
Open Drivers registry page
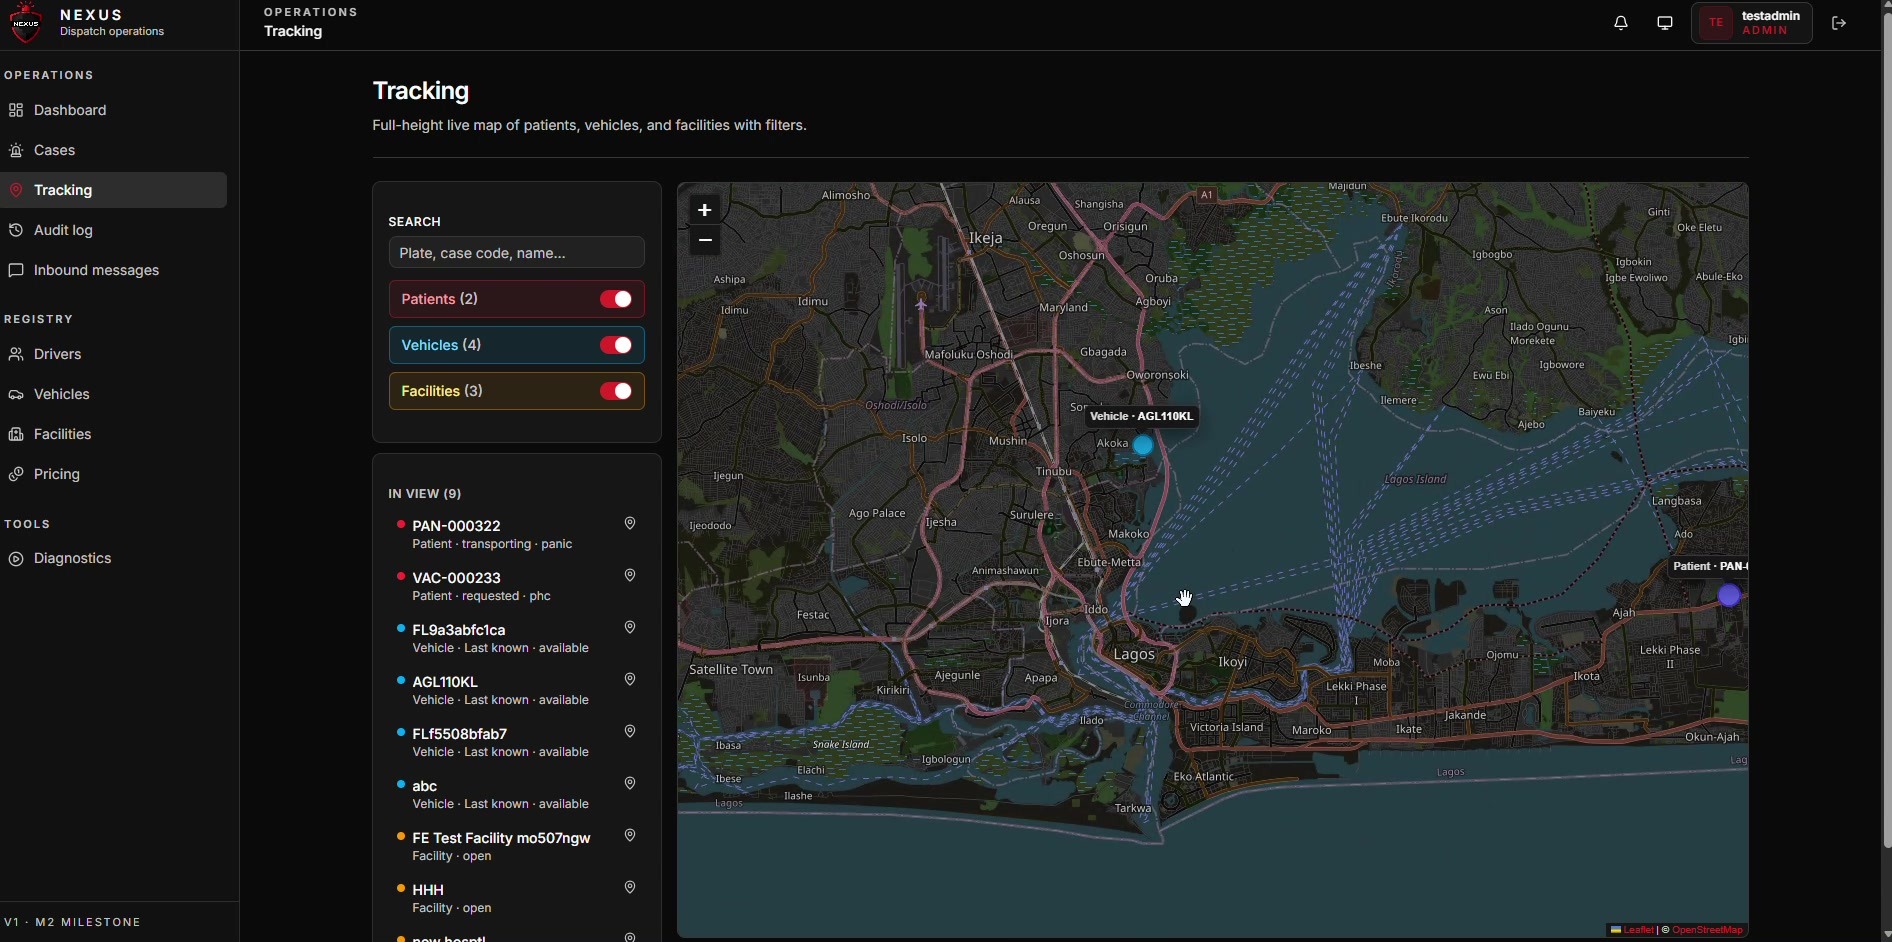pyautogui.click(x=114, y=355)
